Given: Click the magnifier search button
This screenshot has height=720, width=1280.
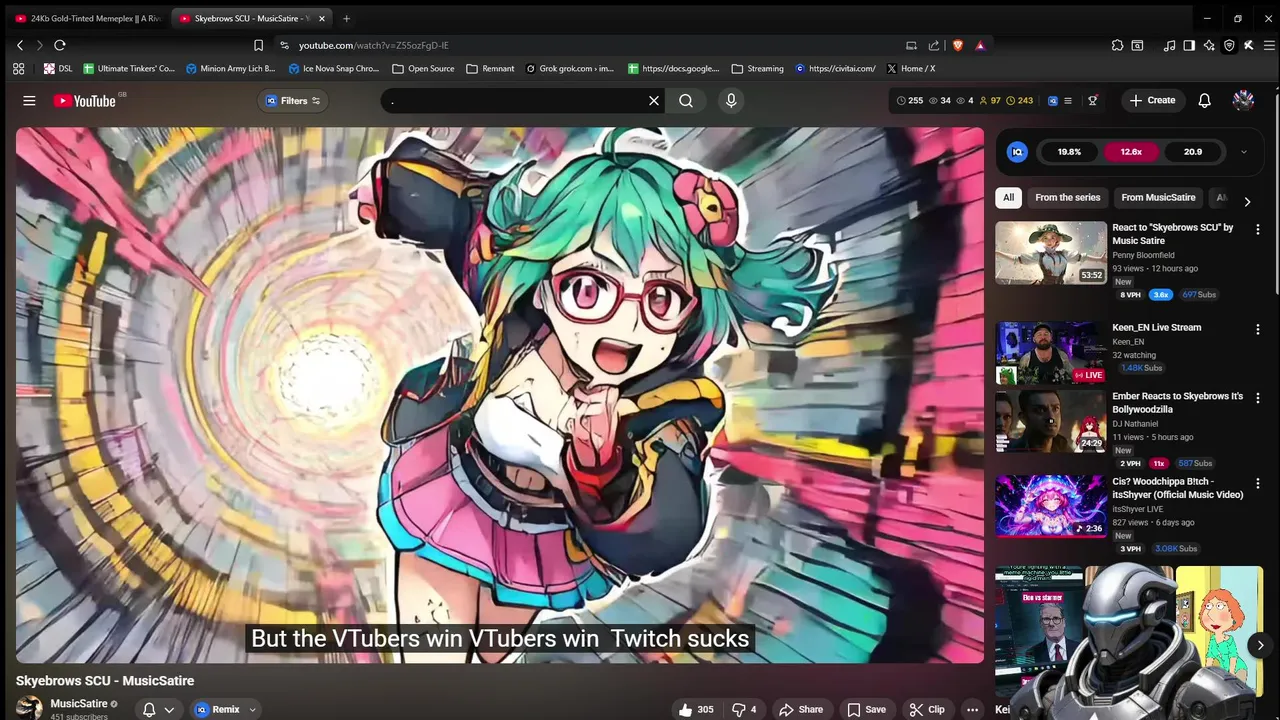Looking at the screenshot, I should click(x=686, y=100).
